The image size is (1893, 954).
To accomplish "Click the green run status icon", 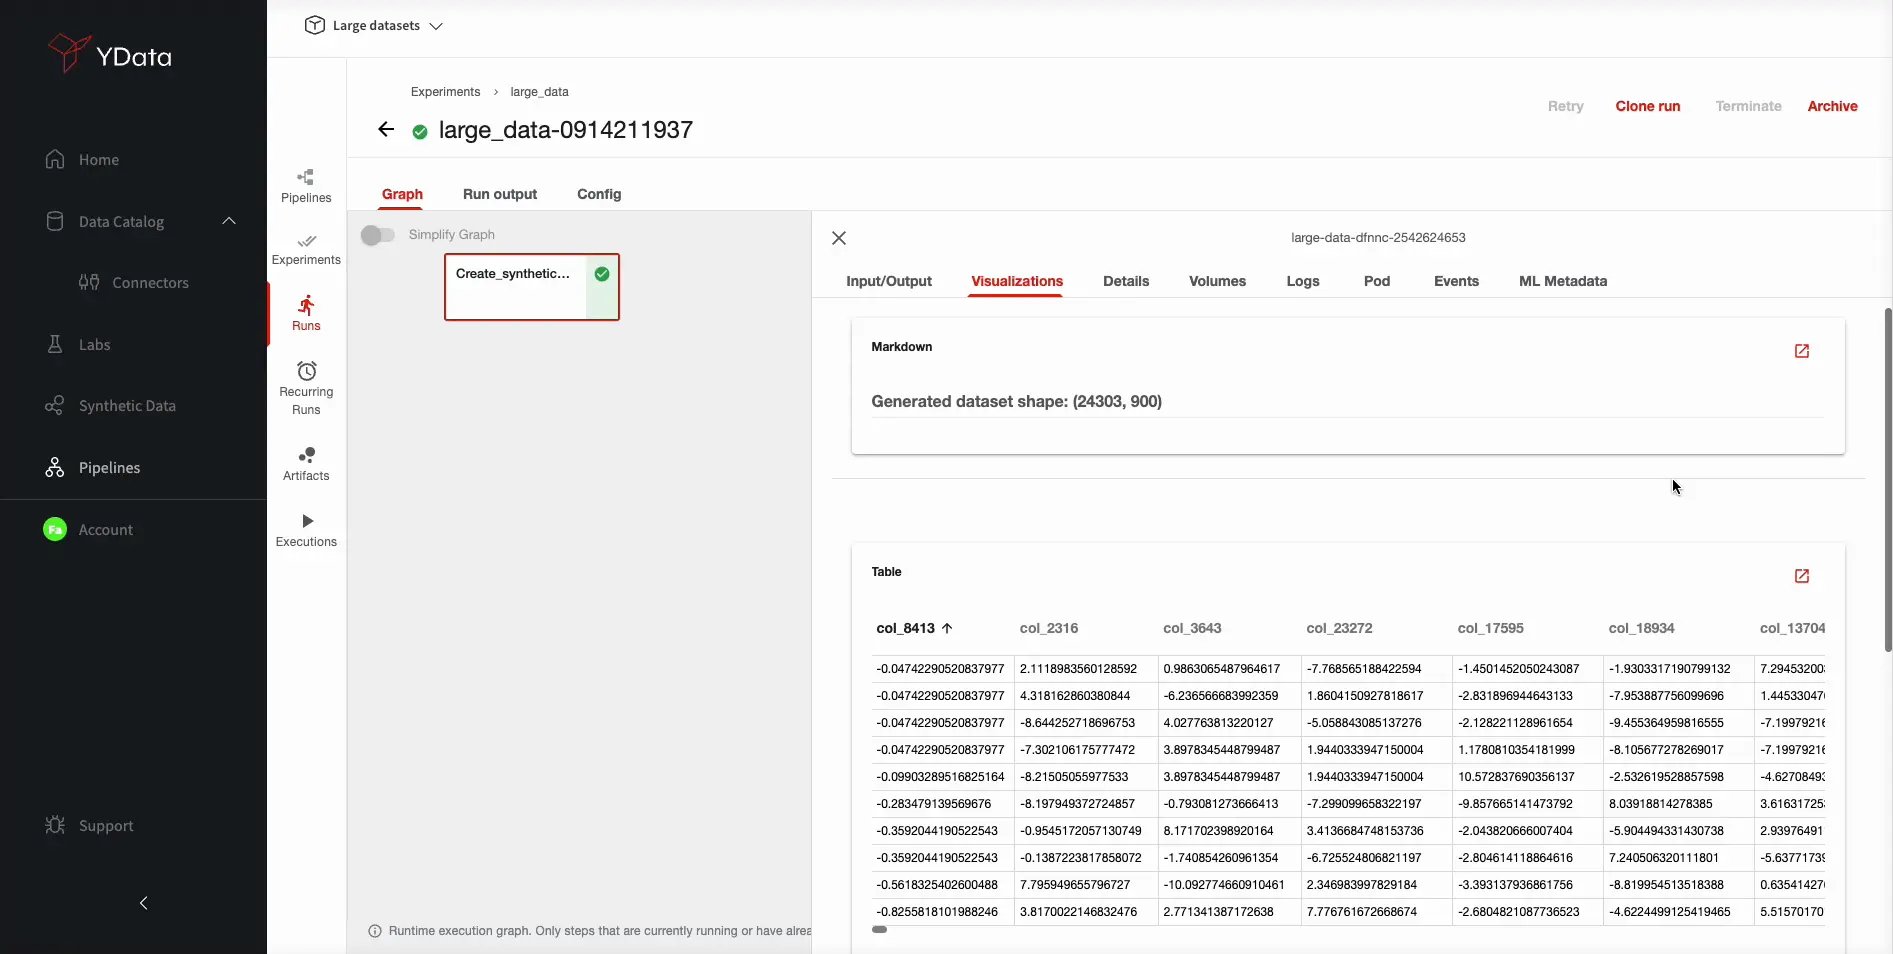I will point(420,131).
